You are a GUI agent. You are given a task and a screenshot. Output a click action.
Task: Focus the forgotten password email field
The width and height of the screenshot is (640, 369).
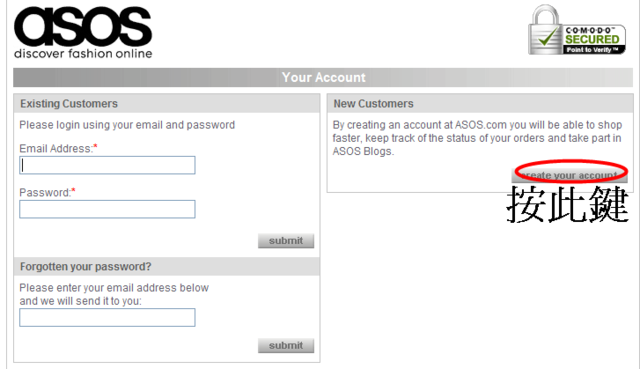[x=107, y=318]
